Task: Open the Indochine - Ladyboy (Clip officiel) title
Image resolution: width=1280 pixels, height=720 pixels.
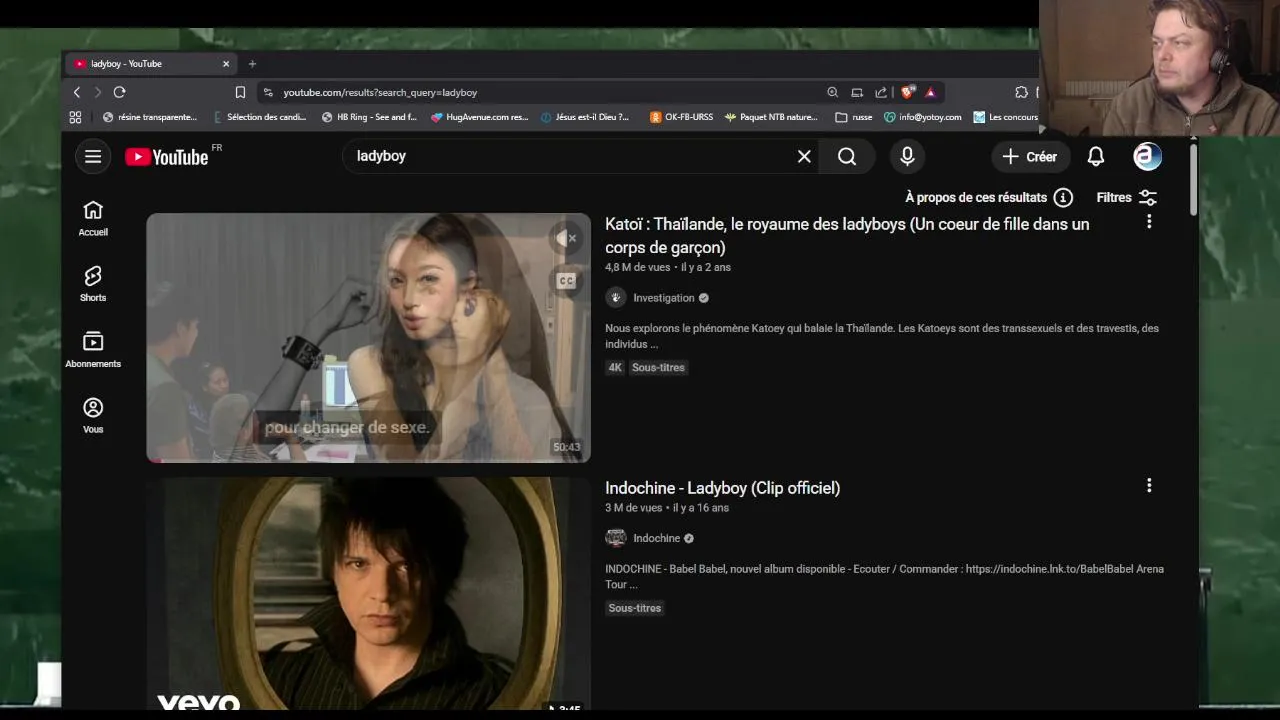Action: (x=722, y=488)
